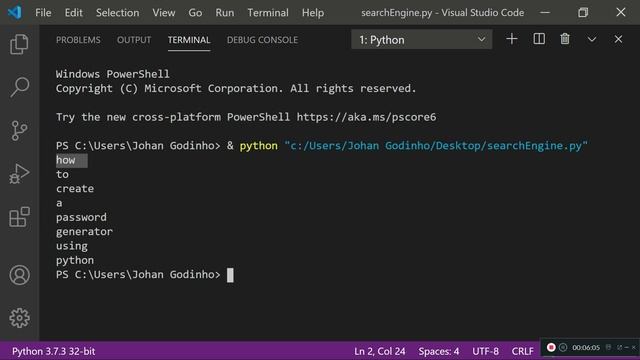The width and height of the screenshot is (640, 360).
Task: Open the Go menu
Action: [x=195, y=13]
